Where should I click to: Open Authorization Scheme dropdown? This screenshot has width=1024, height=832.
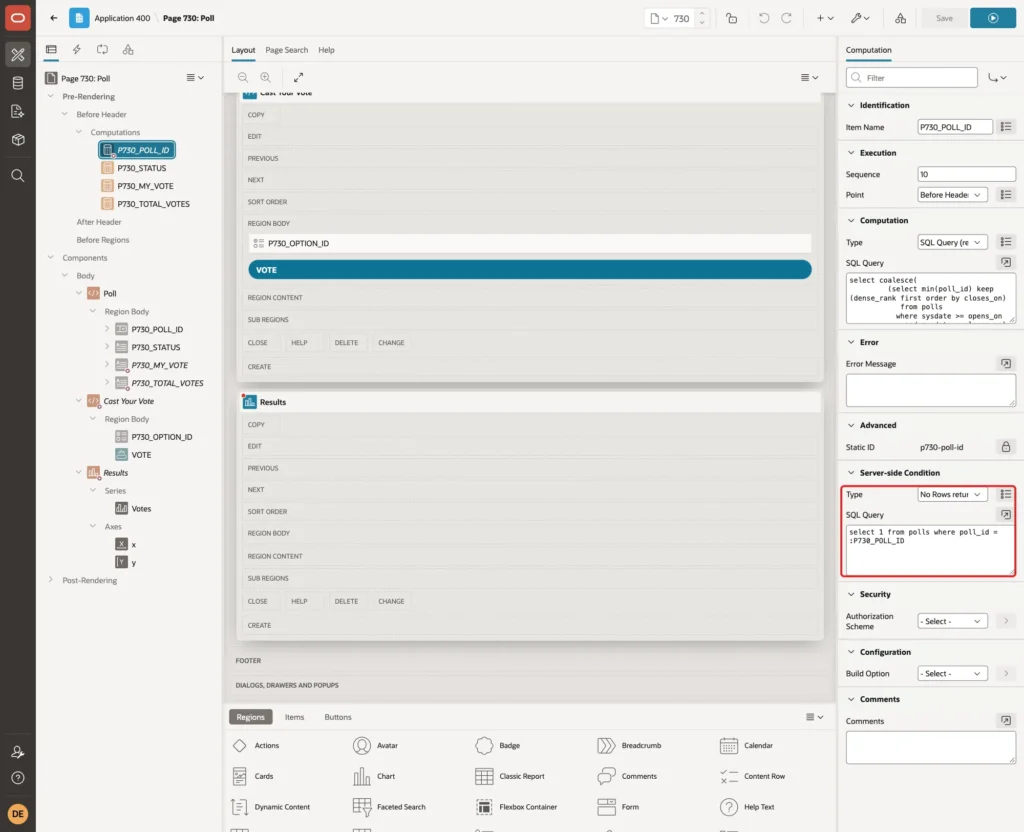point(952,621)
